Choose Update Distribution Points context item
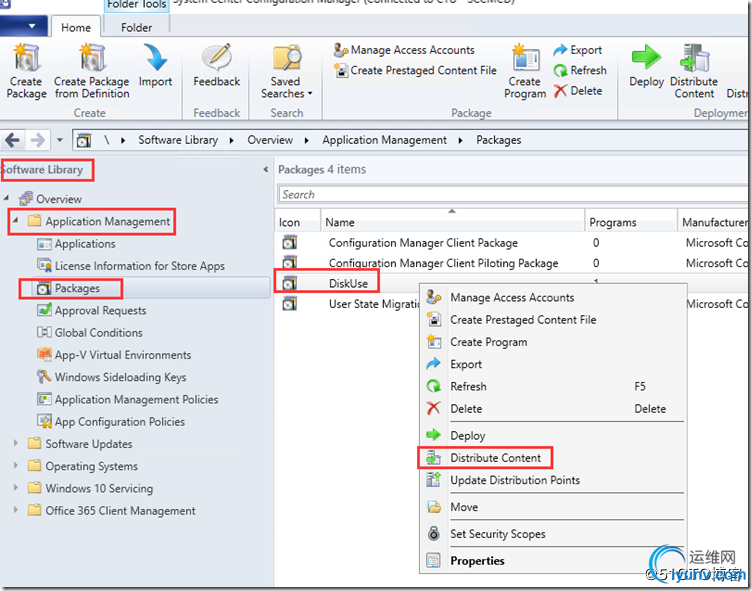Screen dimensions: 752x591 click(553, 480)
